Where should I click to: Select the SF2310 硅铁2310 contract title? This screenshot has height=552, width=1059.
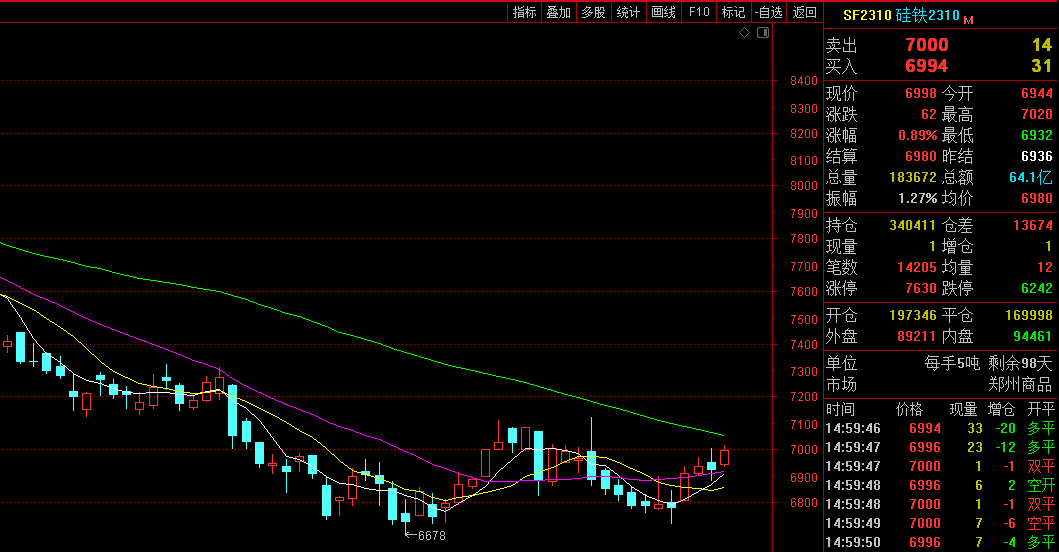(900, 15)
